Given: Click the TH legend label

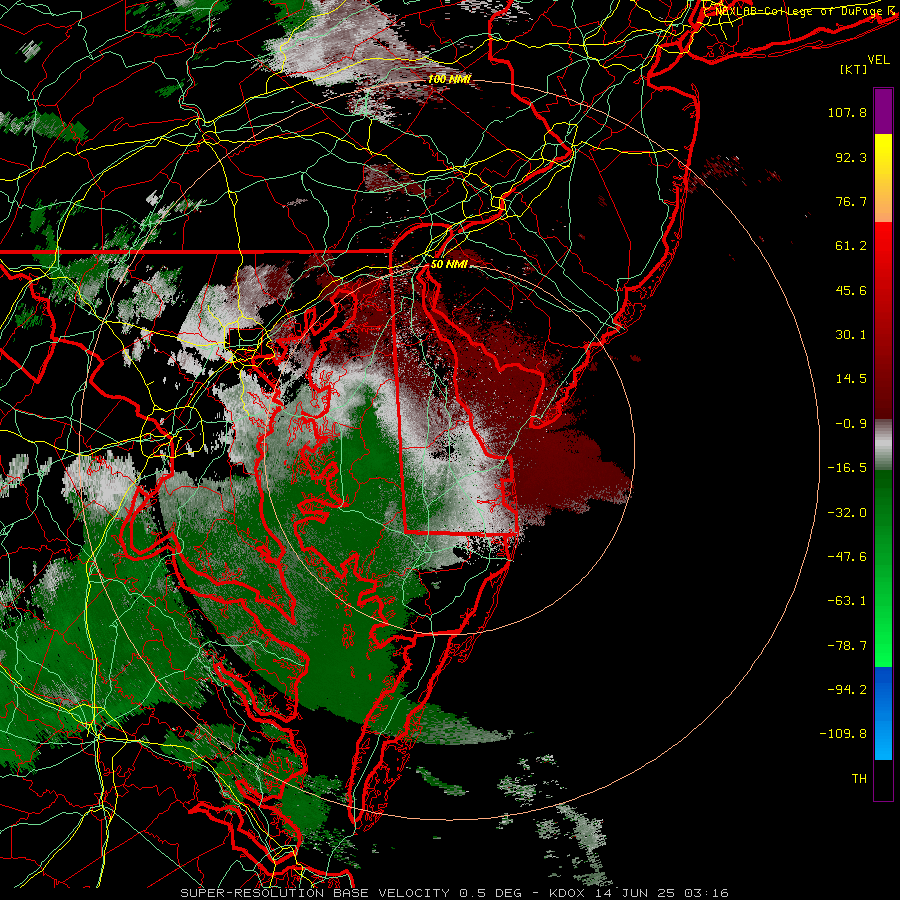Looking at the screenshot, I should [859, 778].
